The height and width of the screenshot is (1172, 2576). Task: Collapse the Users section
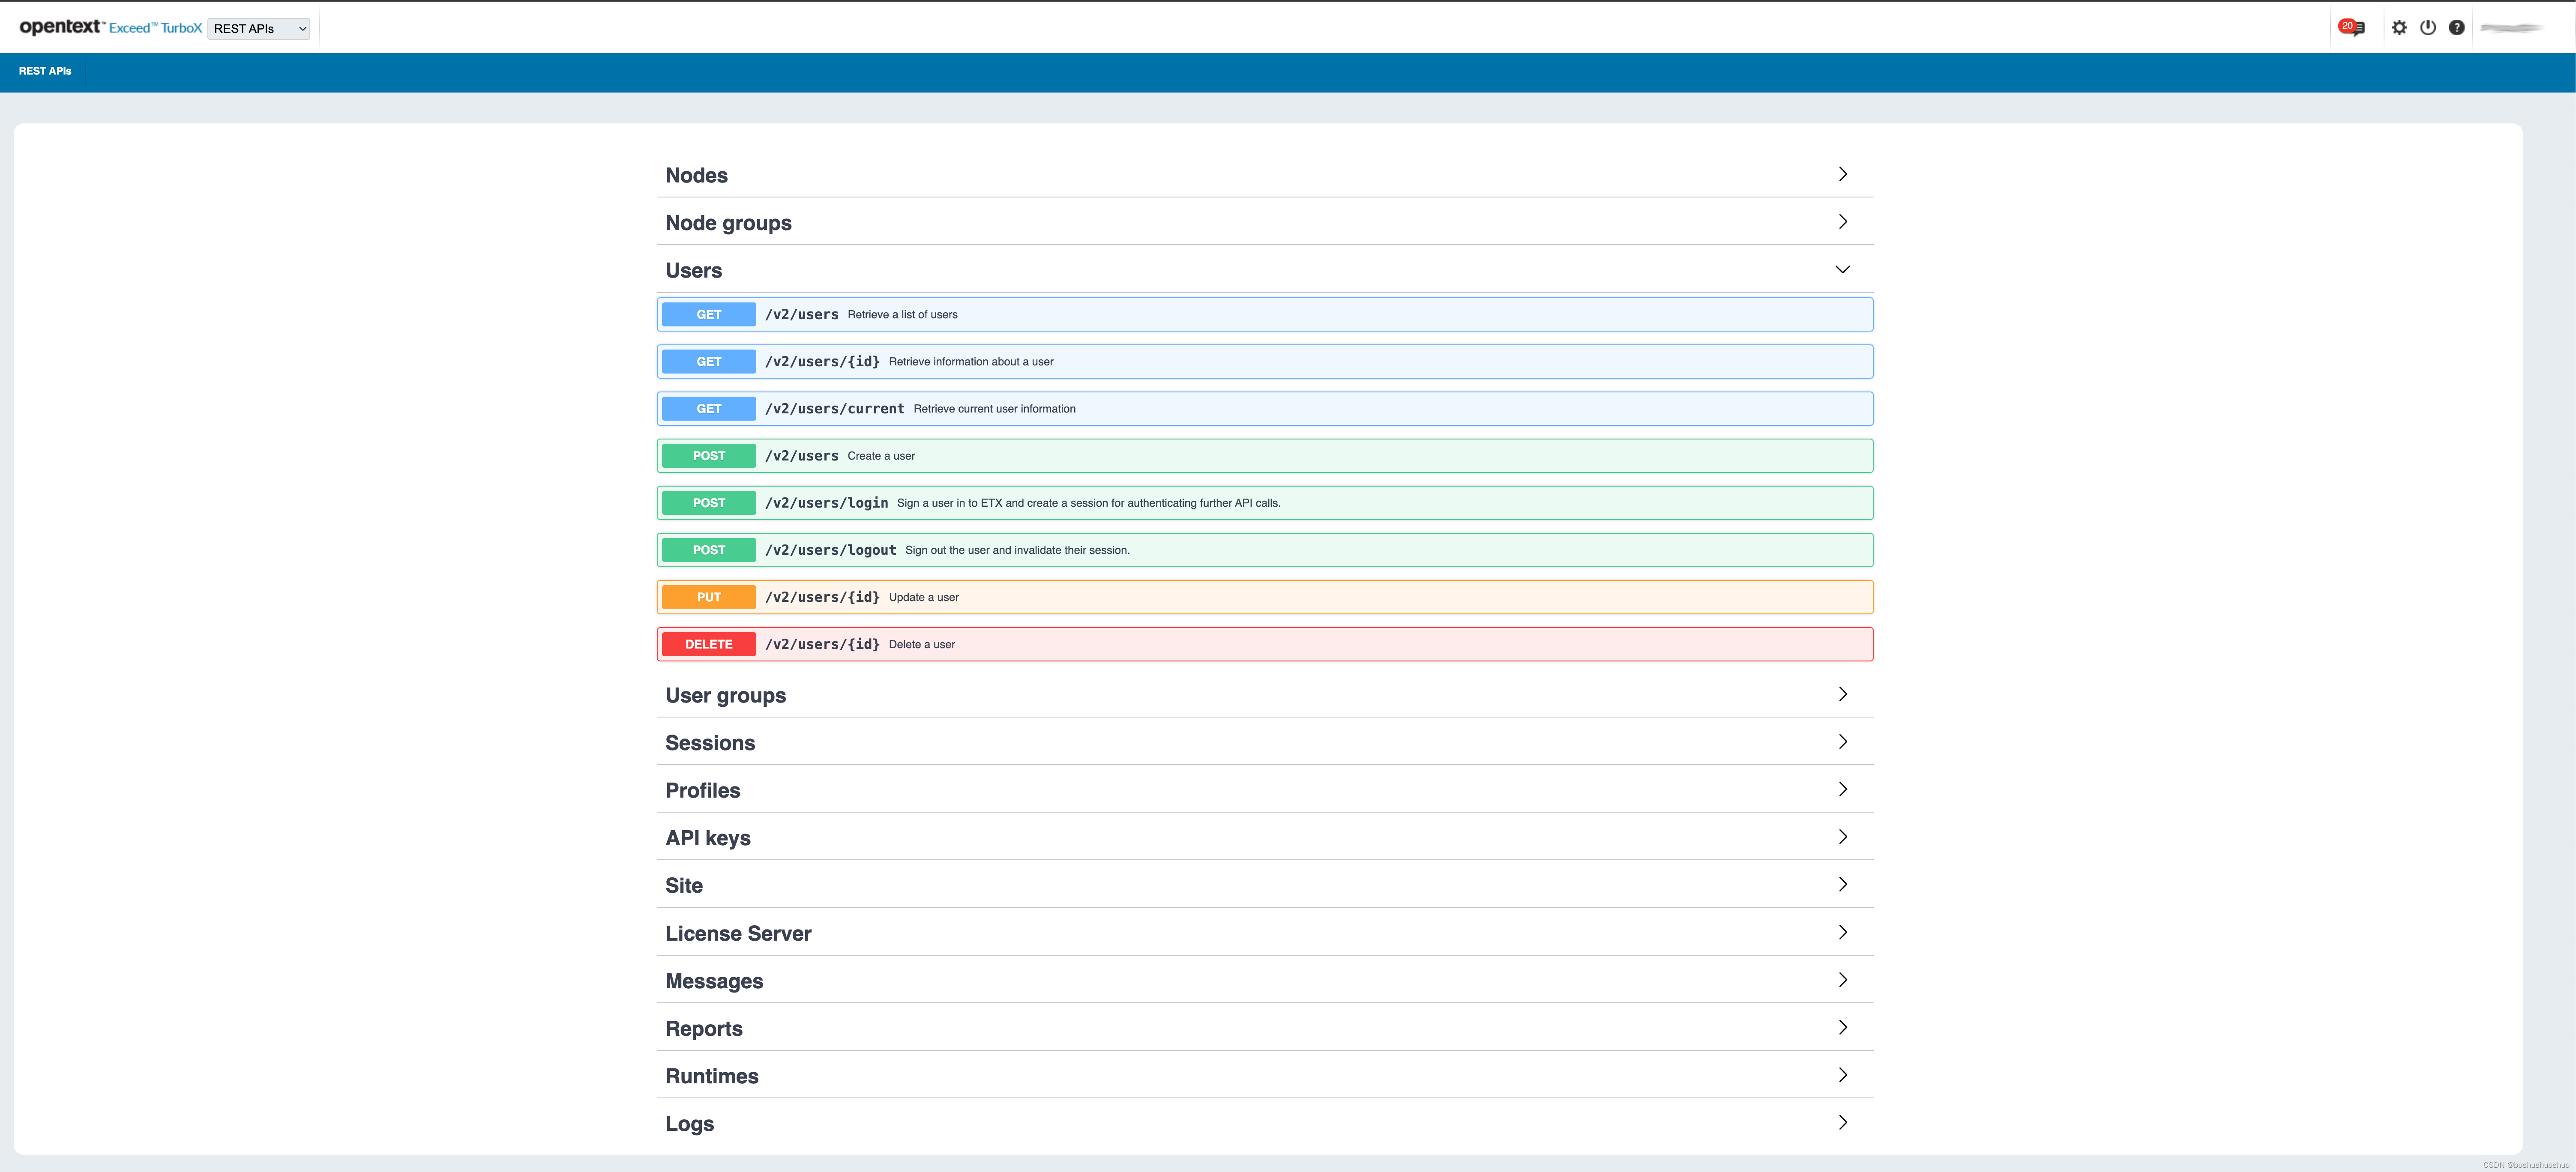1264,270
